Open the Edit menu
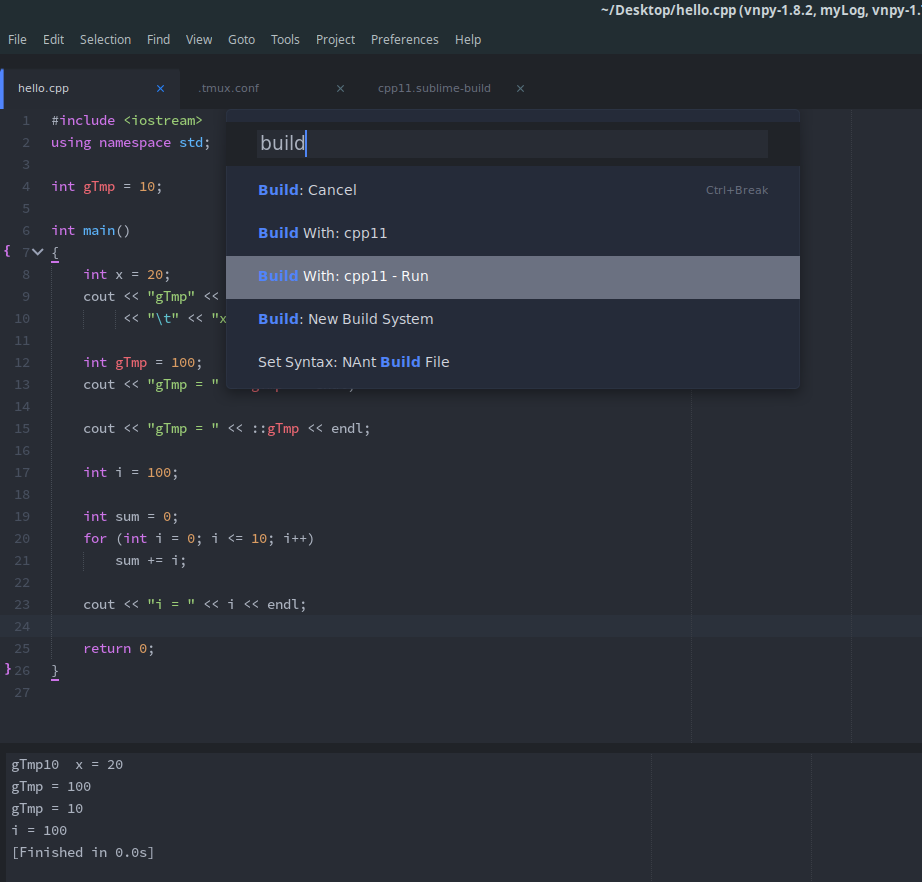This screenshot has width=922, height=882. click(x=54, y=39)
